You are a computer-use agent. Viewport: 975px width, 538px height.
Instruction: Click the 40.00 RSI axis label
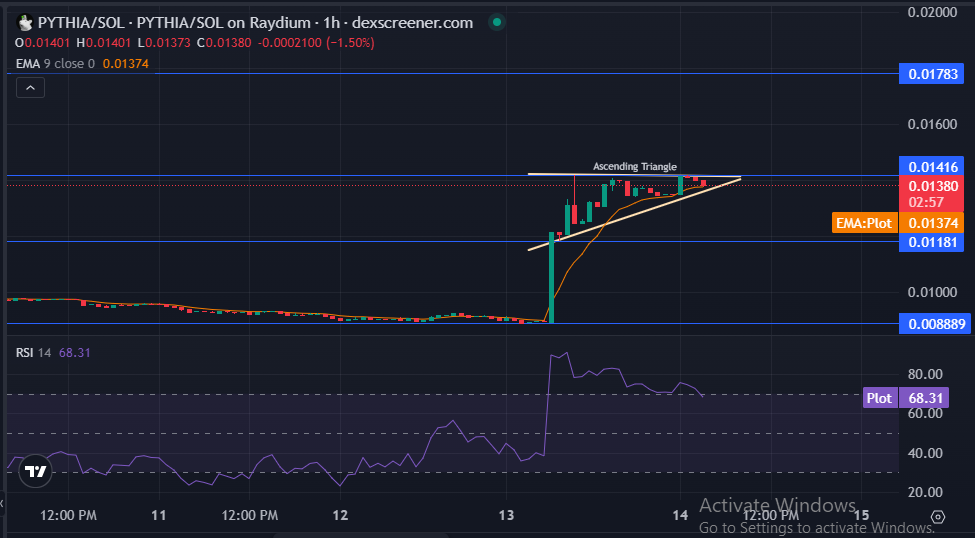click(923, 453)
